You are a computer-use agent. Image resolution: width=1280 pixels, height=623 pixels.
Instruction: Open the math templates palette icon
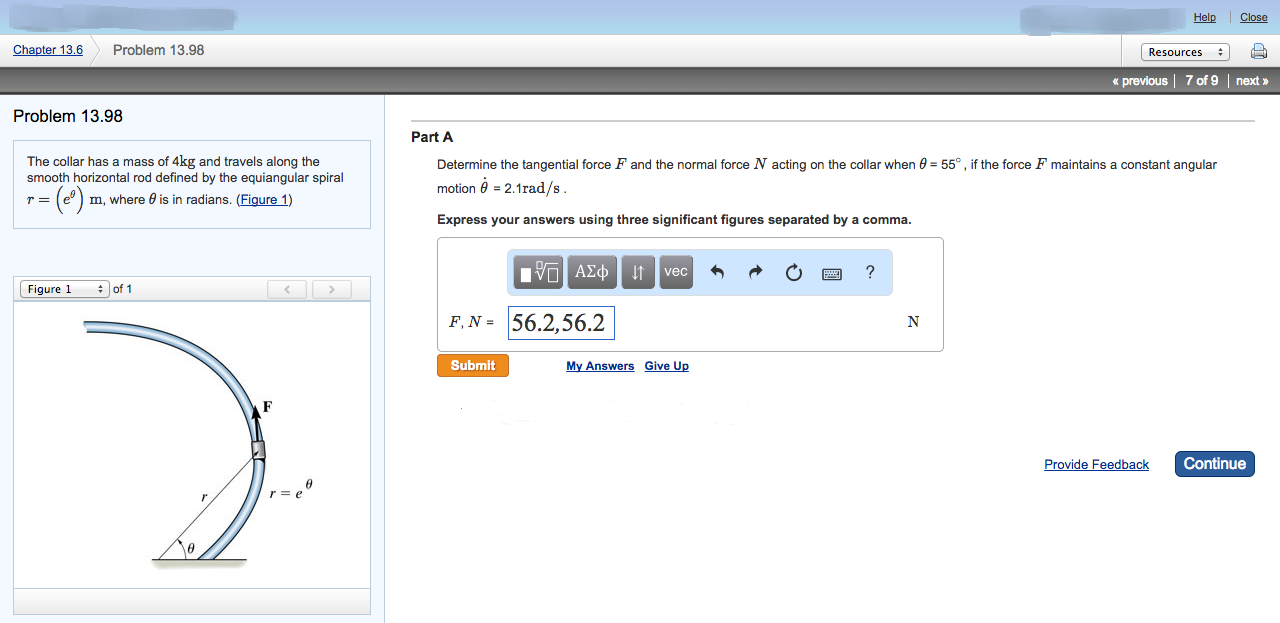click(x=537, y=271)
